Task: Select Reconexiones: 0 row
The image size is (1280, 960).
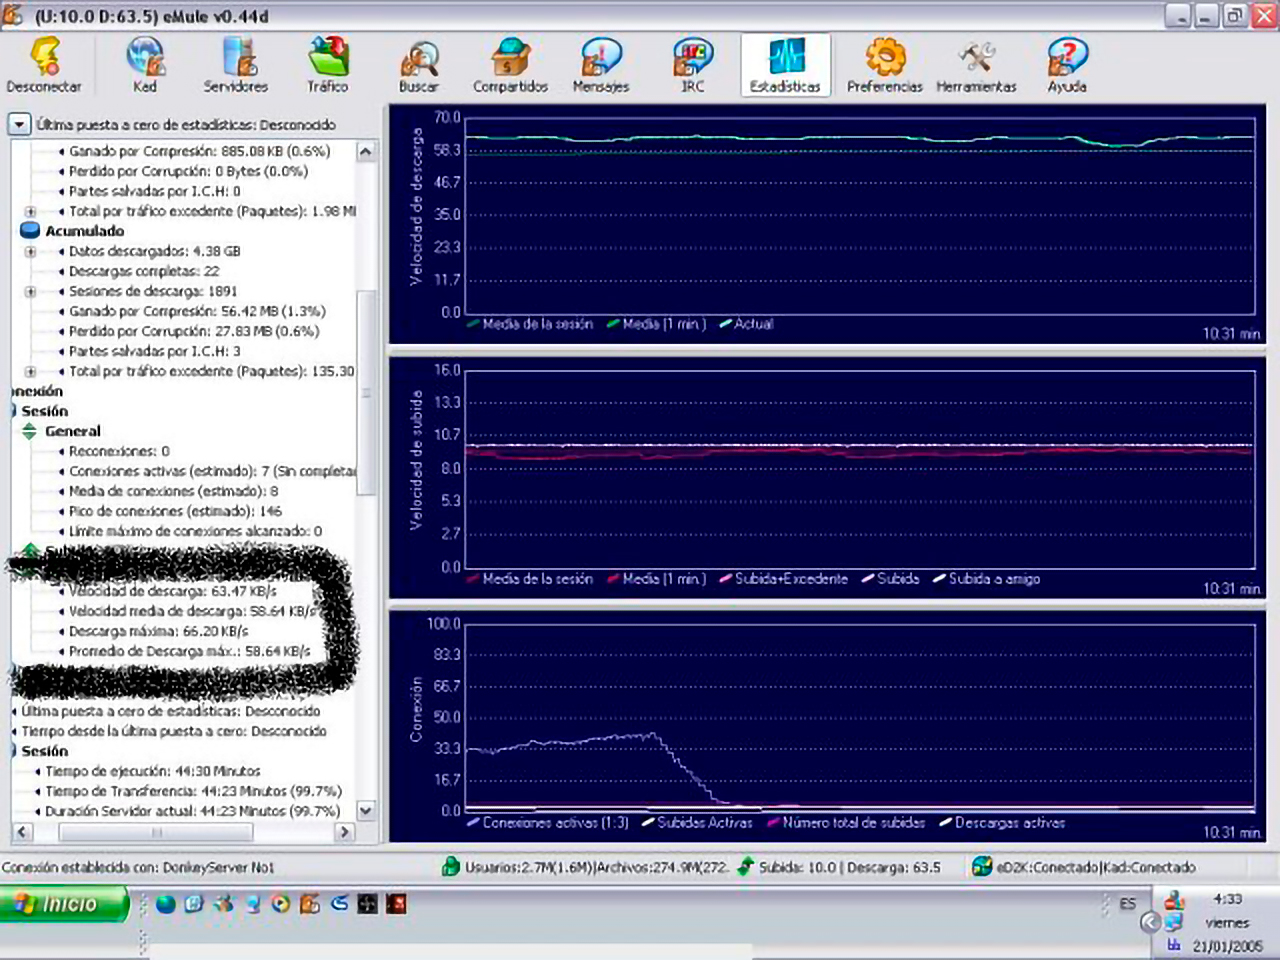Action: [x=119, y=451]
